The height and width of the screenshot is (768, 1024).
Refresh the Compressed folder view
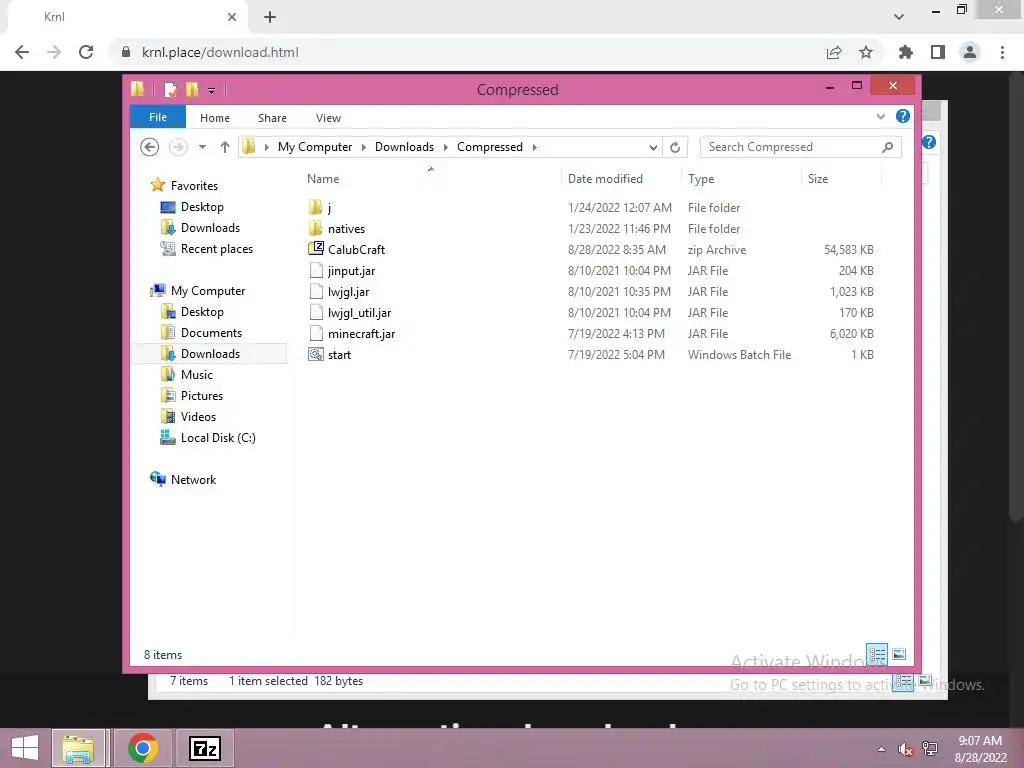click(x=675, y=148)
